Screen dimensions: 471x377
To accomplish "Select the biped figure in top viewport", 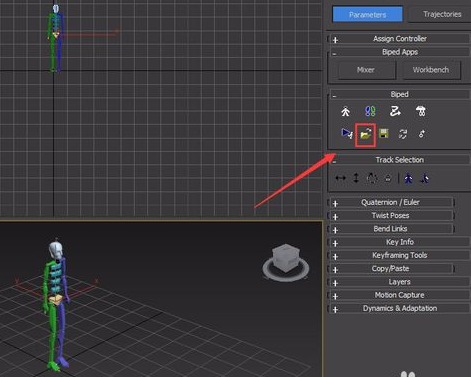I will 55,38.
